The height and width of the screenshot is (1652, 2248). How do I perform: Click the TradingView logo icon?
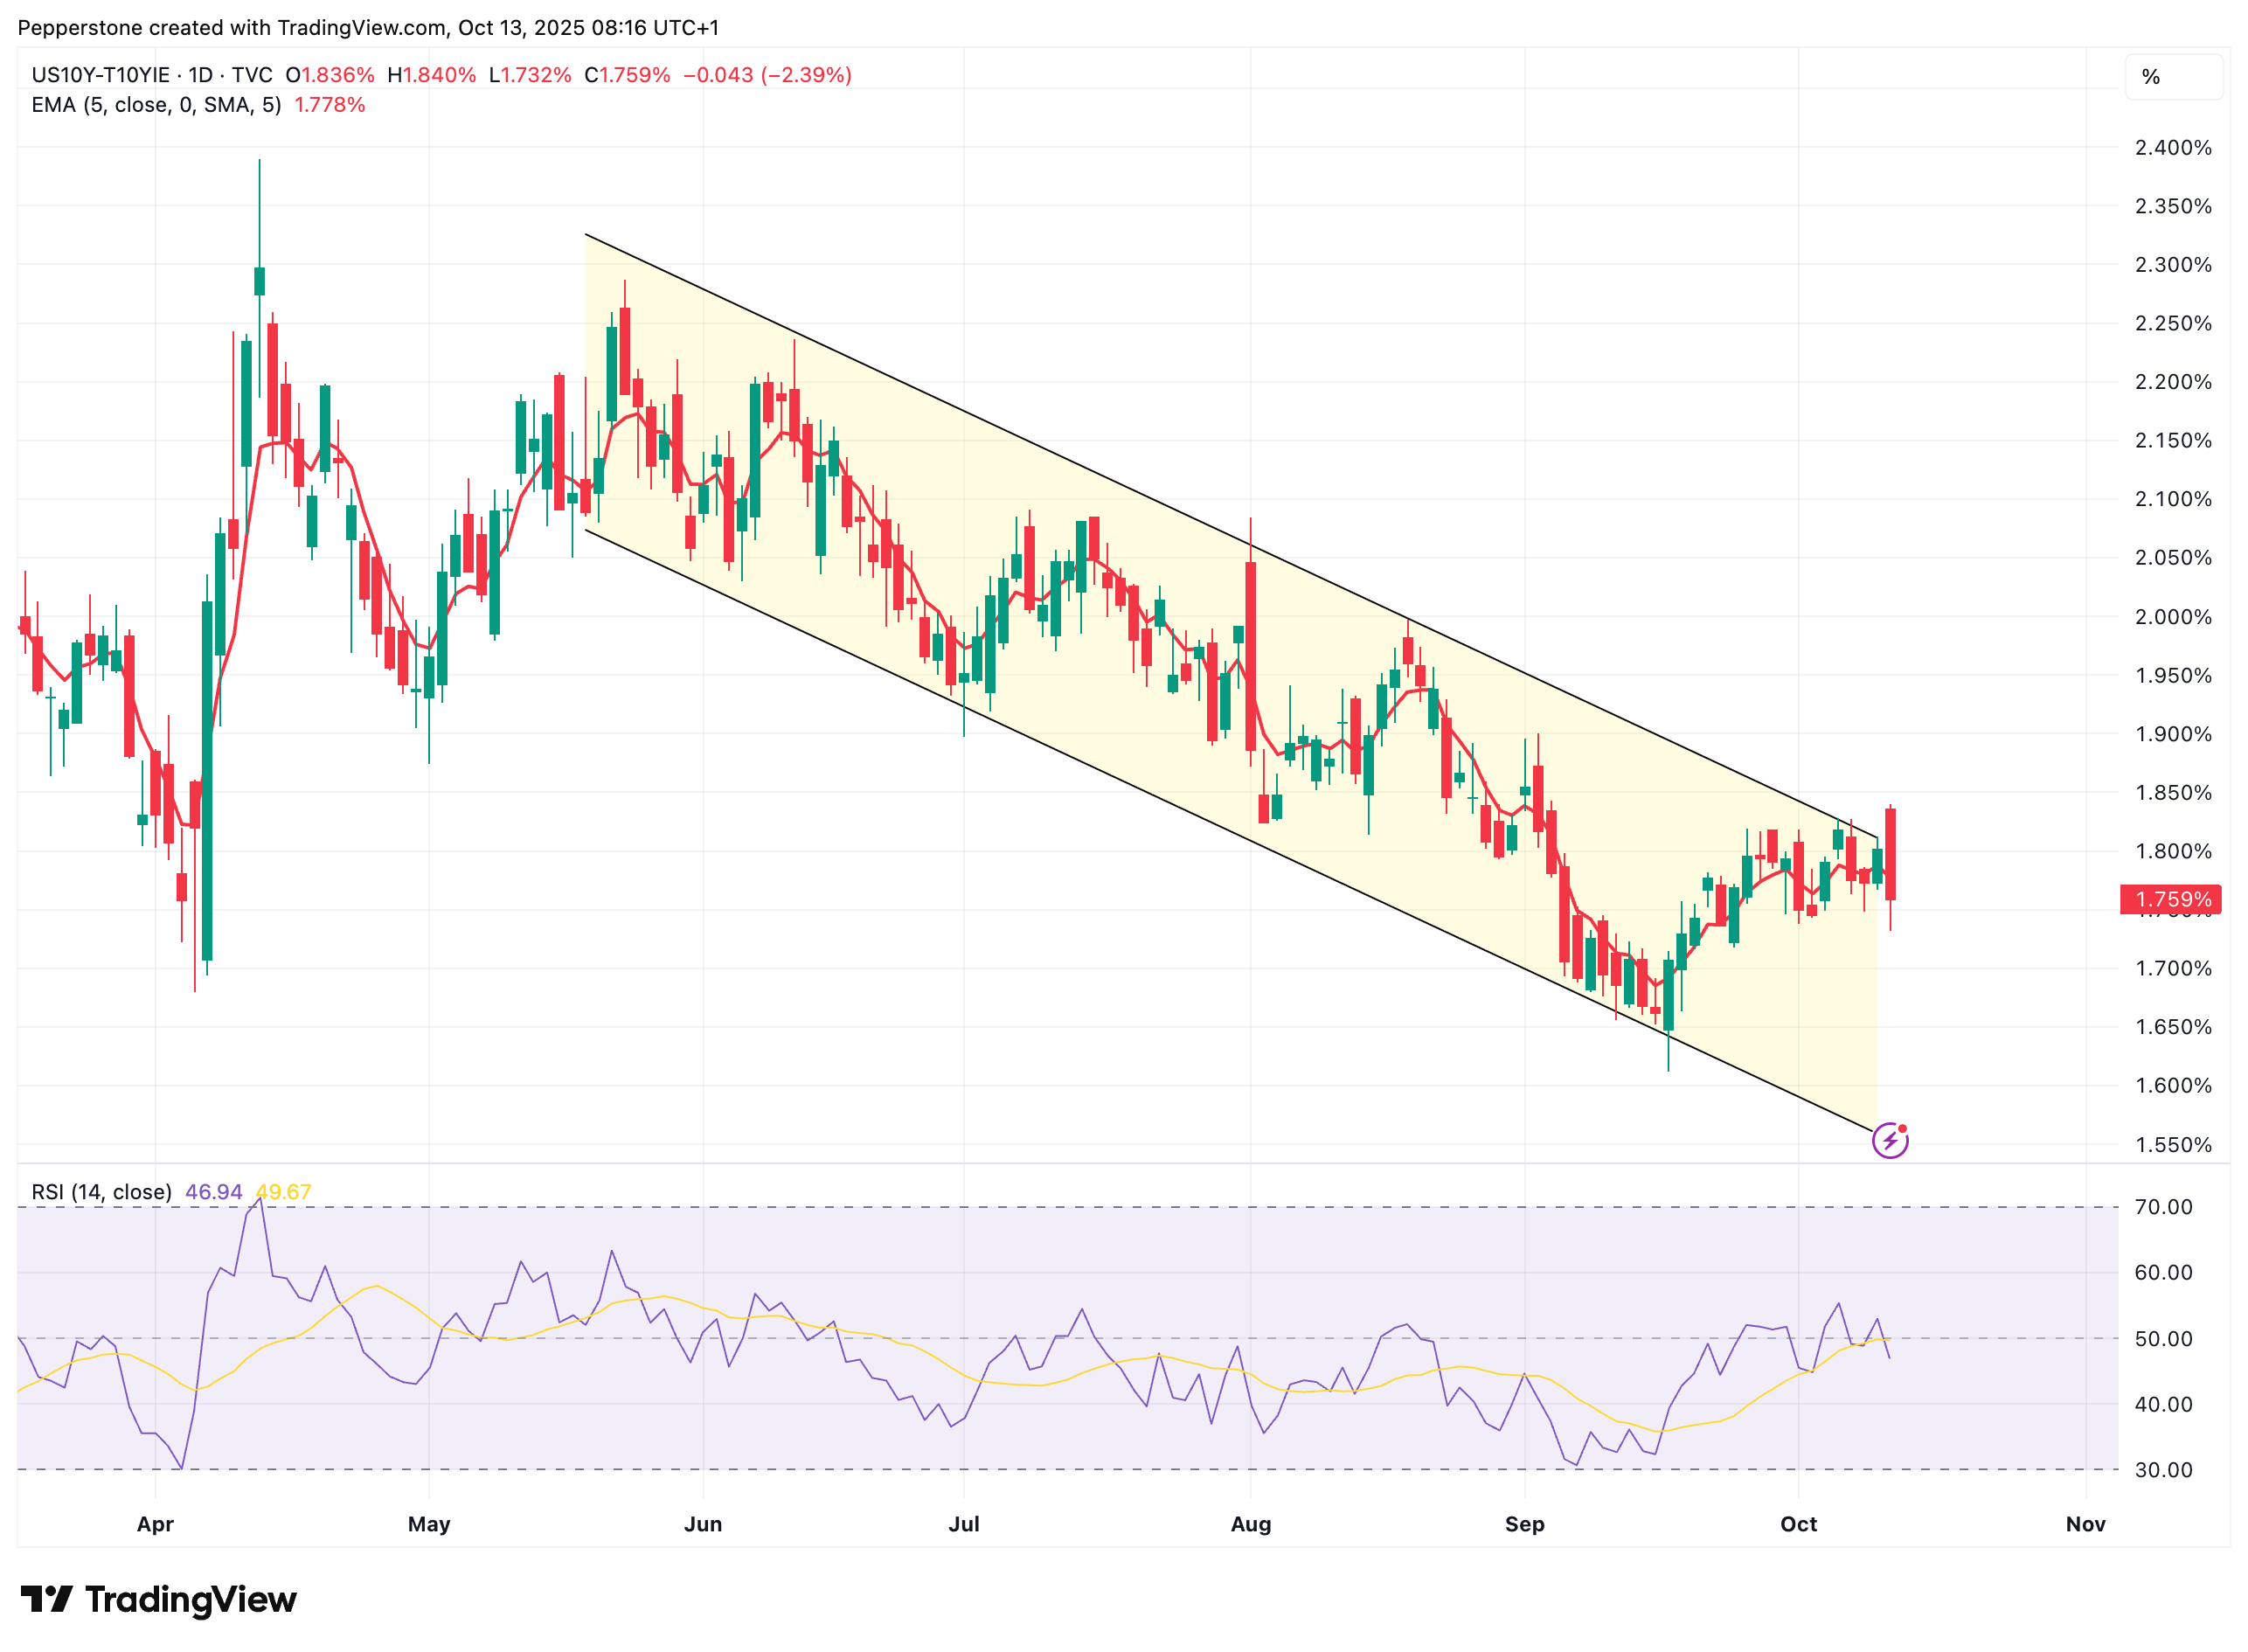(x=46, y=1599)
